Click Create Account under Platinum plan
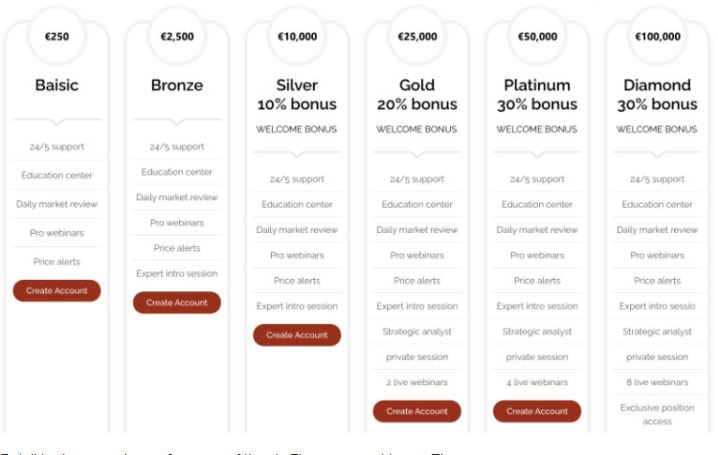Image resolution: width=718 pixels, height=455 pixels. click(537, 411)
